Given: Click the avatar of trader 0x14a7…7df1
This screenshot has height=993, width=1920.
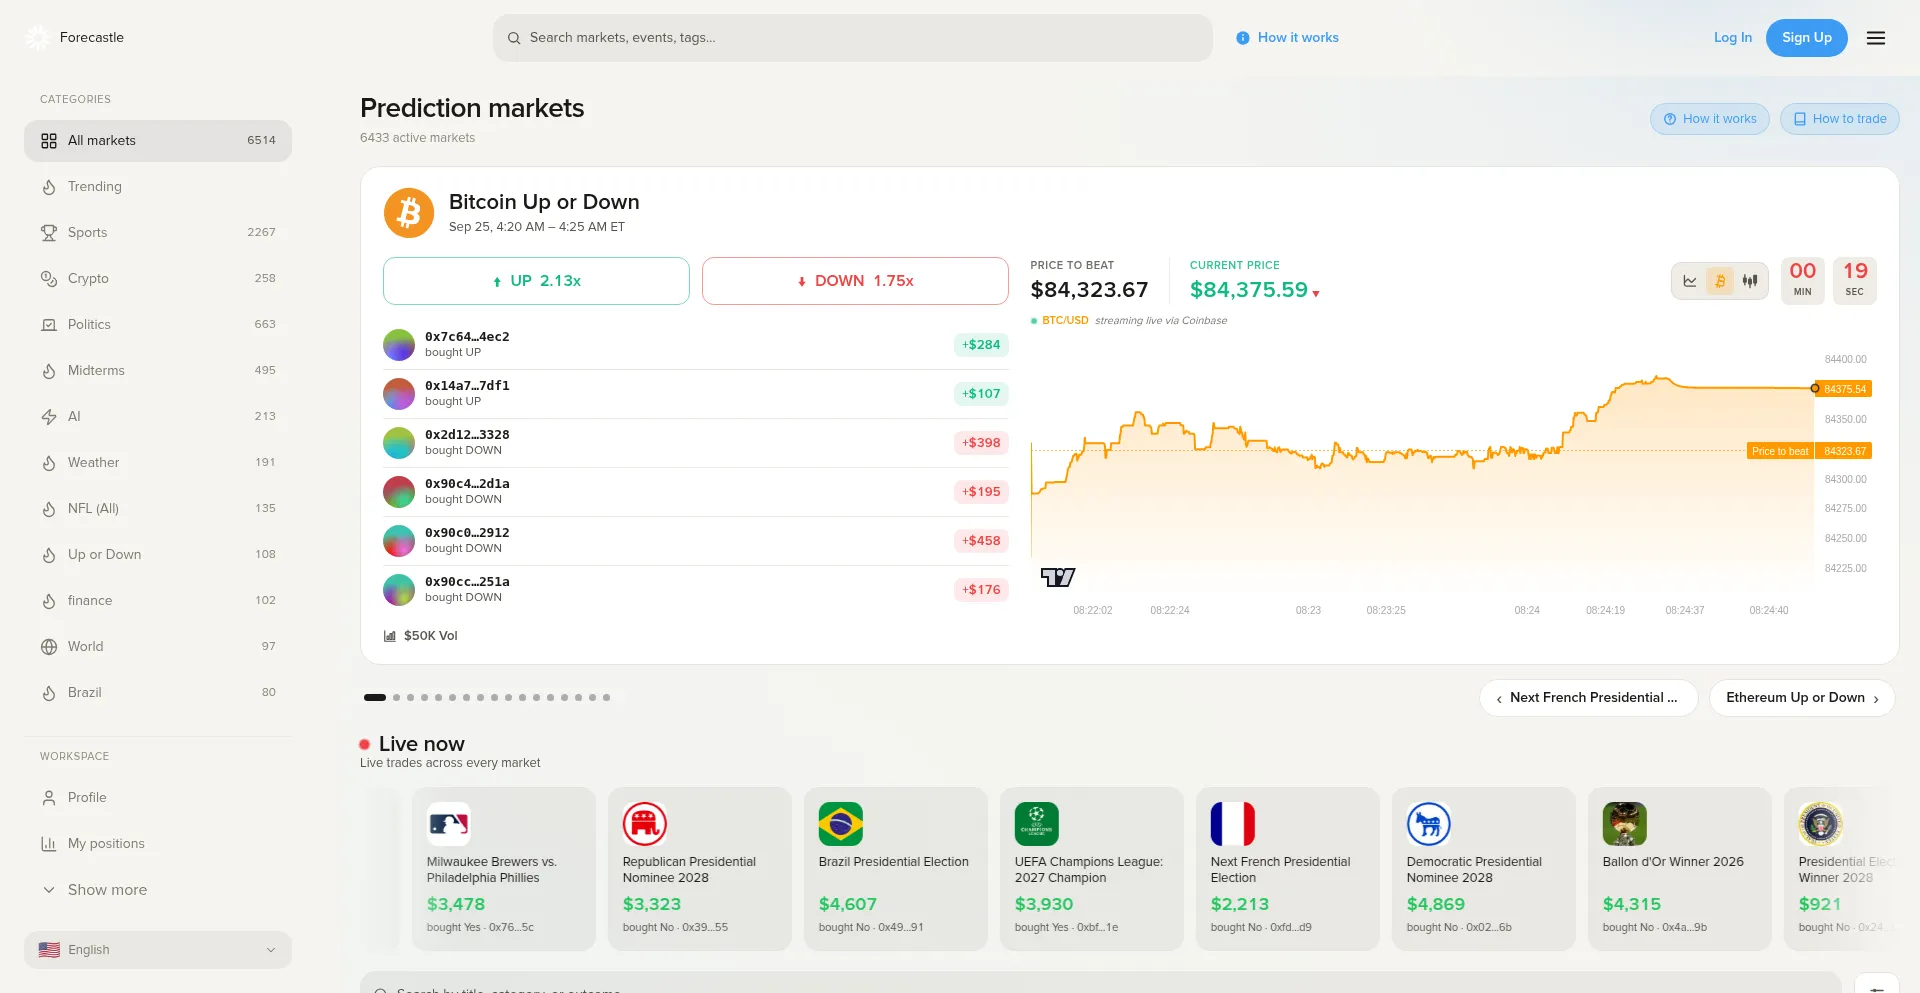Looking at the screenshot, I should coord(399,394).
